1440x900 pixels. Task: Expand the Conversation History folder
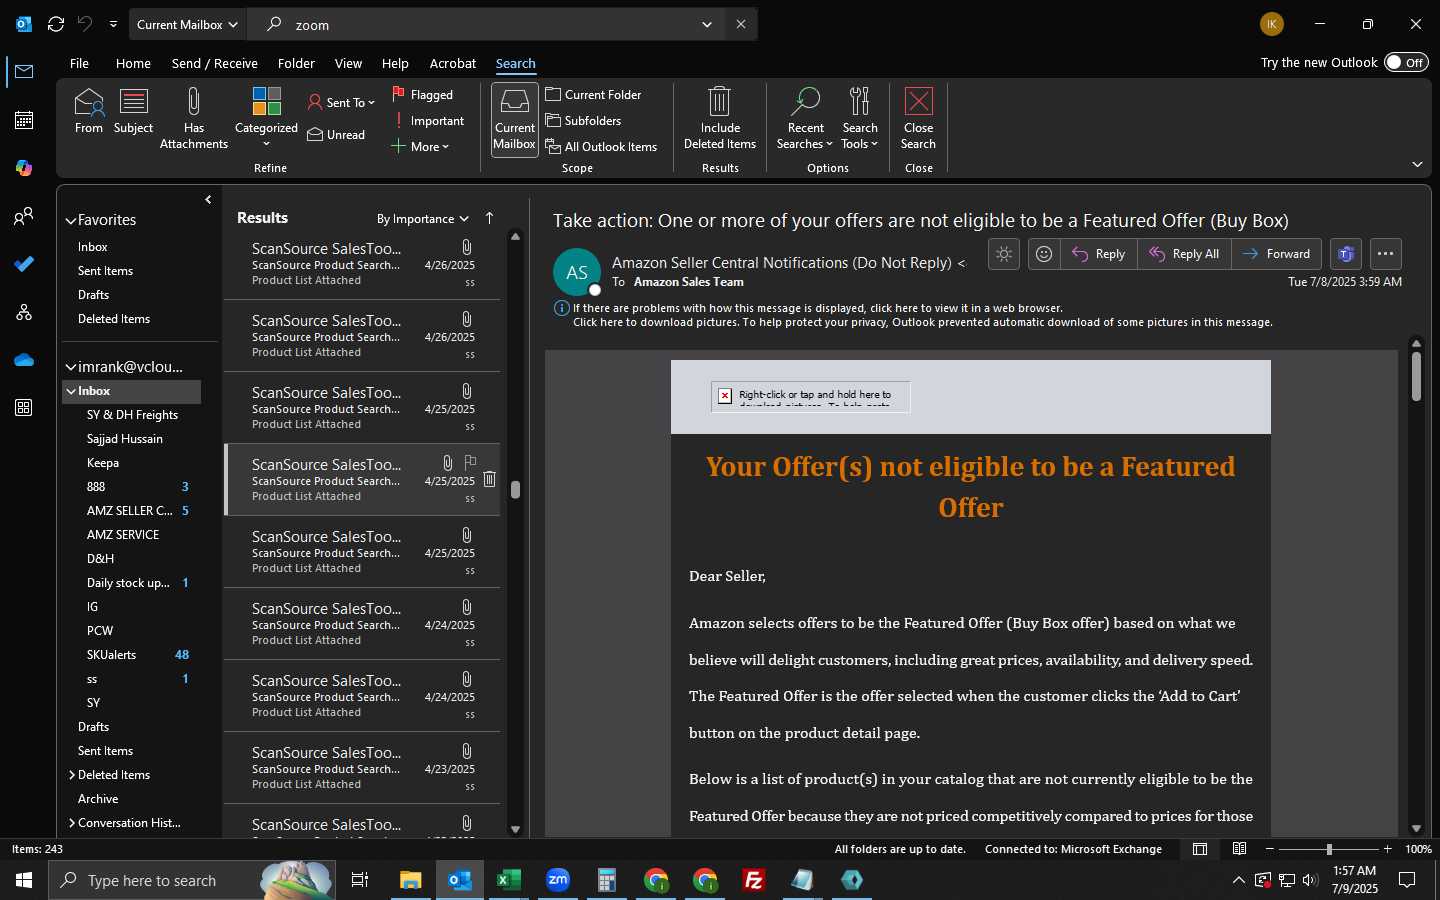(x=72, y=823)
